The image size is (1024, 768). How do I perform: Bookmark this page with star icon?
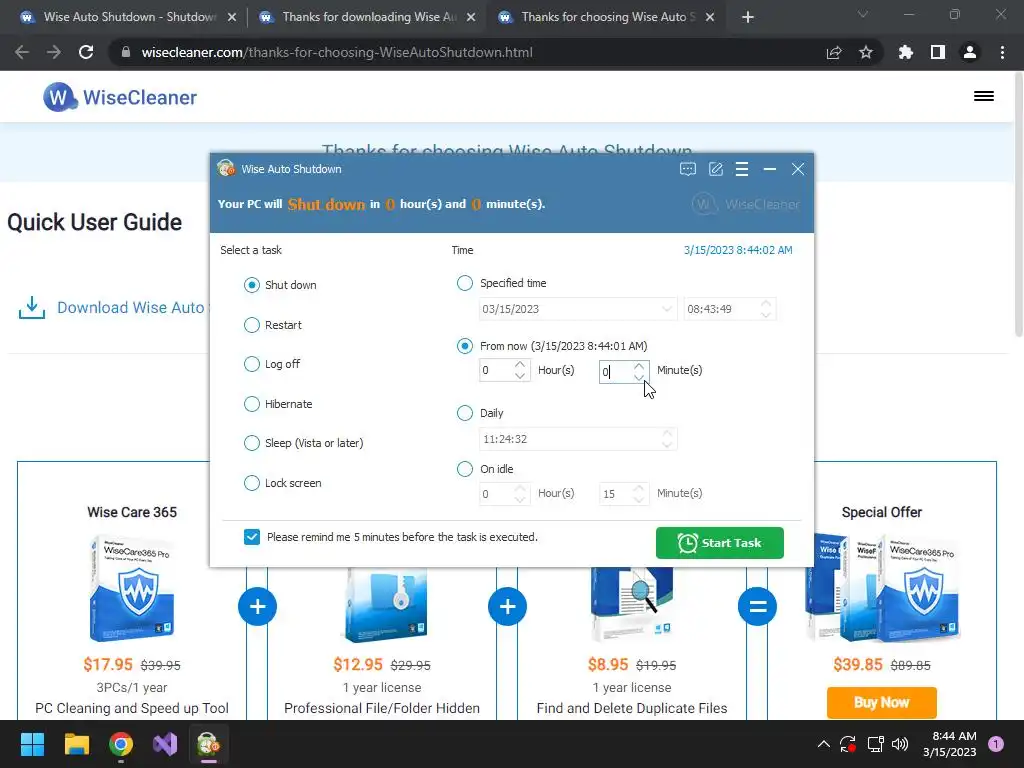pyautogui.click(x=866, y=52)
